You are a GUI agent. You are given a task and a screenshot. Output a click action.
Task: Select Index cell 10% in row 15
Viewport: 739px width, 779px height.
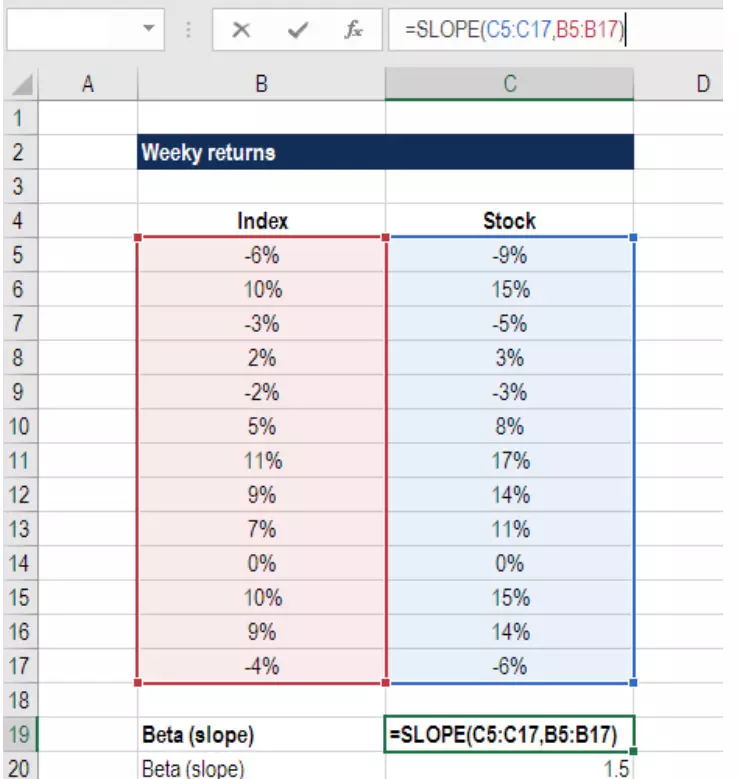tap(261, 598)
